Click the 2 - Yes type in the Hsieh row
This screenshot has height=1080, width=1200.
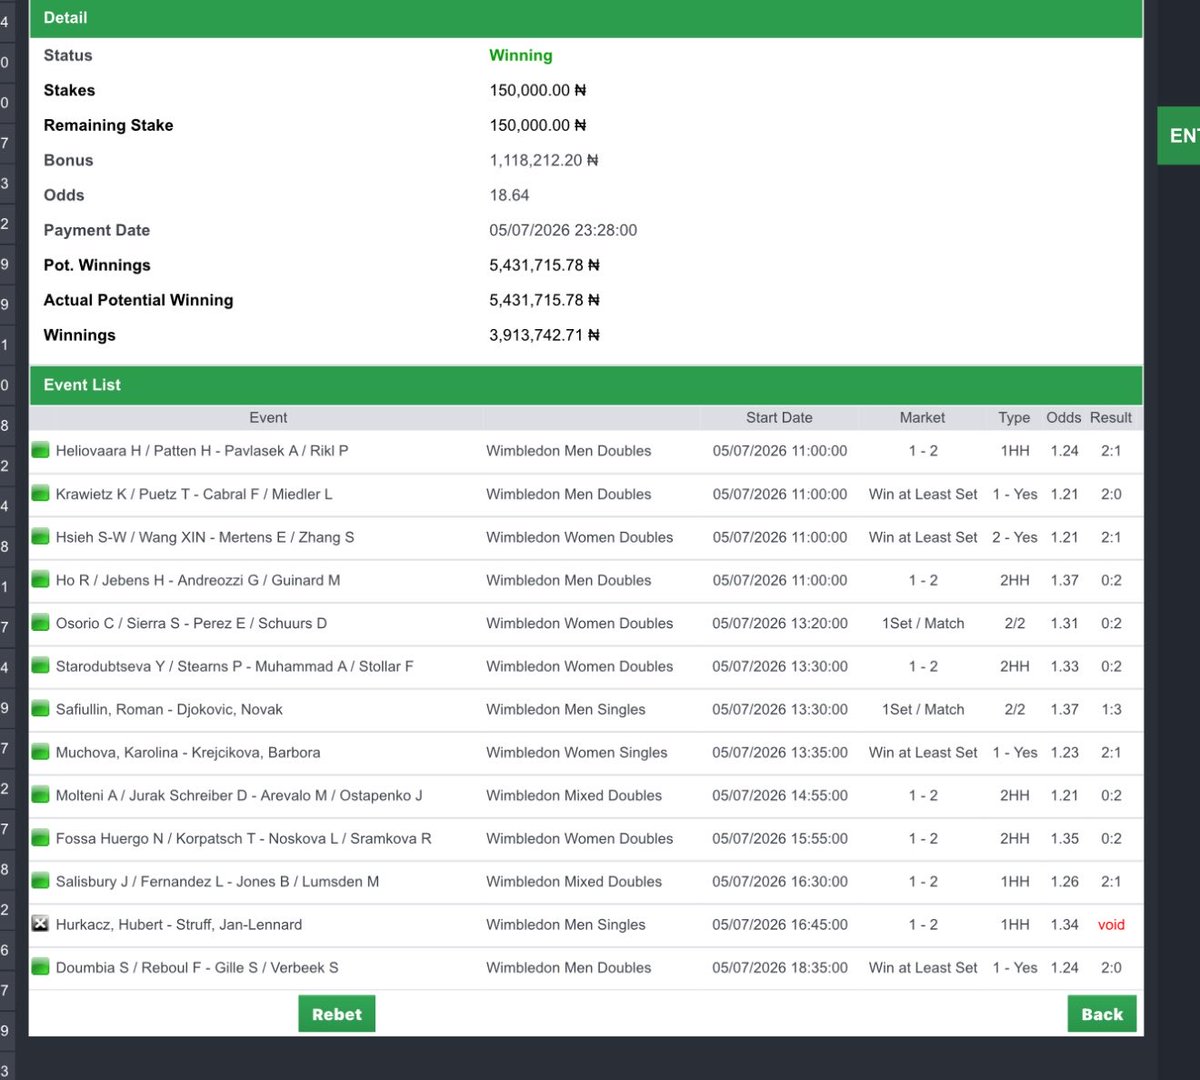tap(1015, 537)
